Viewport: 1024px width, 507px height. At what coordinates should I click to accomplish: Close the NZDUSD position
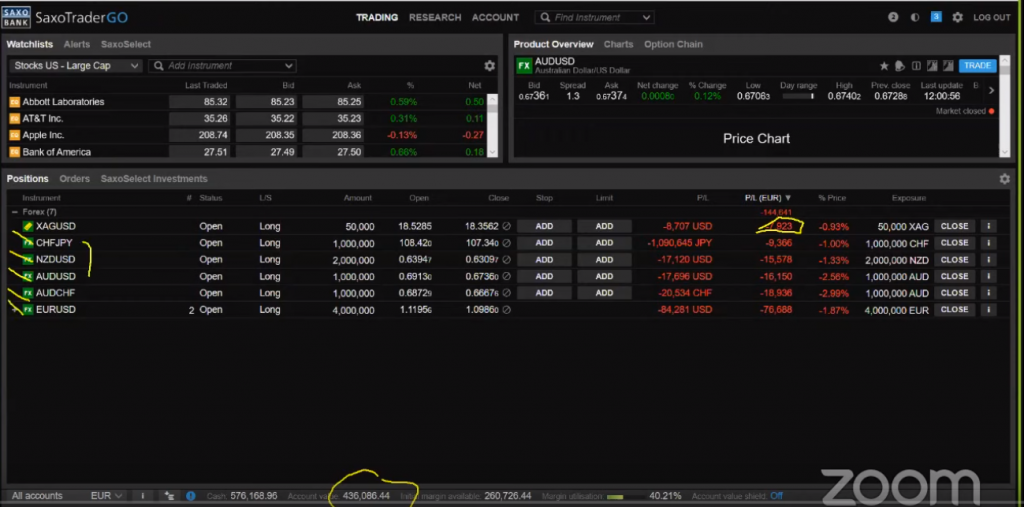[x=954, y=259]
